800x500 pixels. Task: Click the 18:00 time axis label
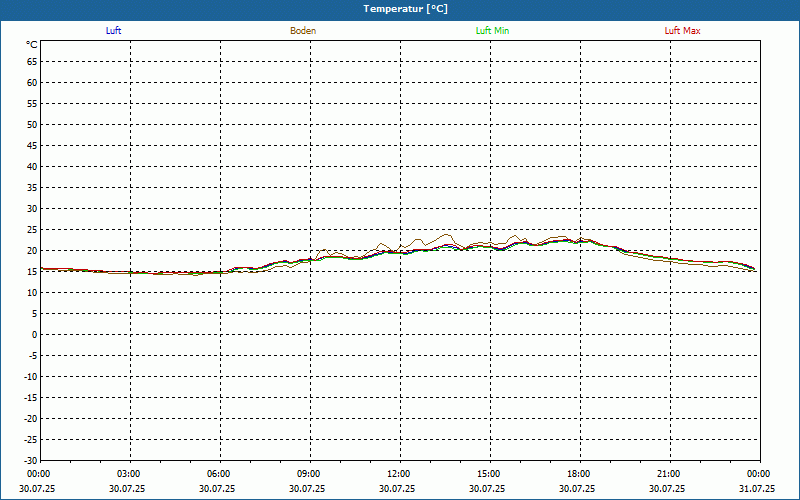click(x=579, y=474)
